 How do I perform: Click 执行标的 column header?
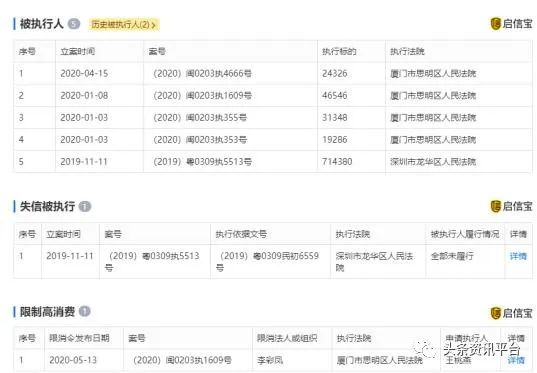[339, 51]
